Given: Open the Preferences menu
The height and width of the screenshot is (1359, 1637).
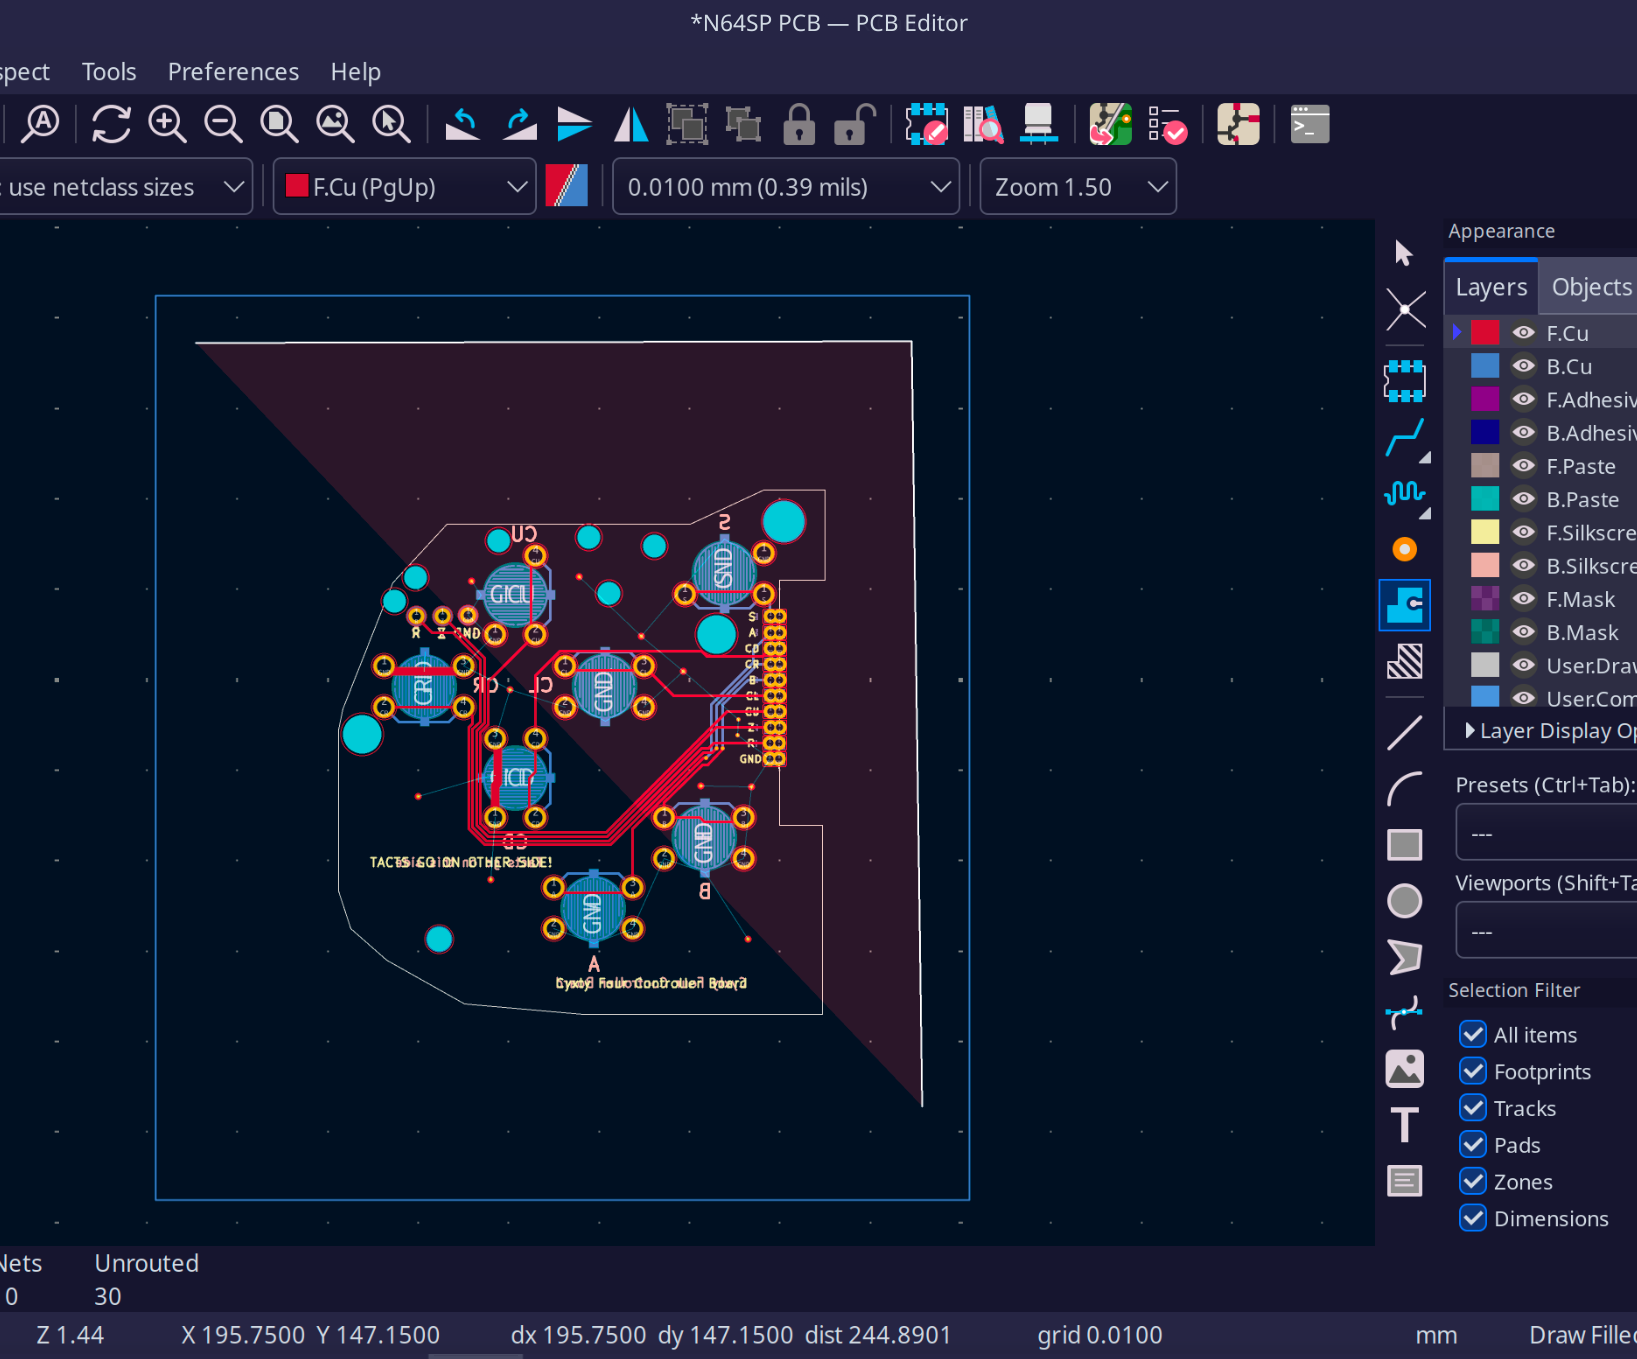Looking at the screenshot, I should coord(233,72).
